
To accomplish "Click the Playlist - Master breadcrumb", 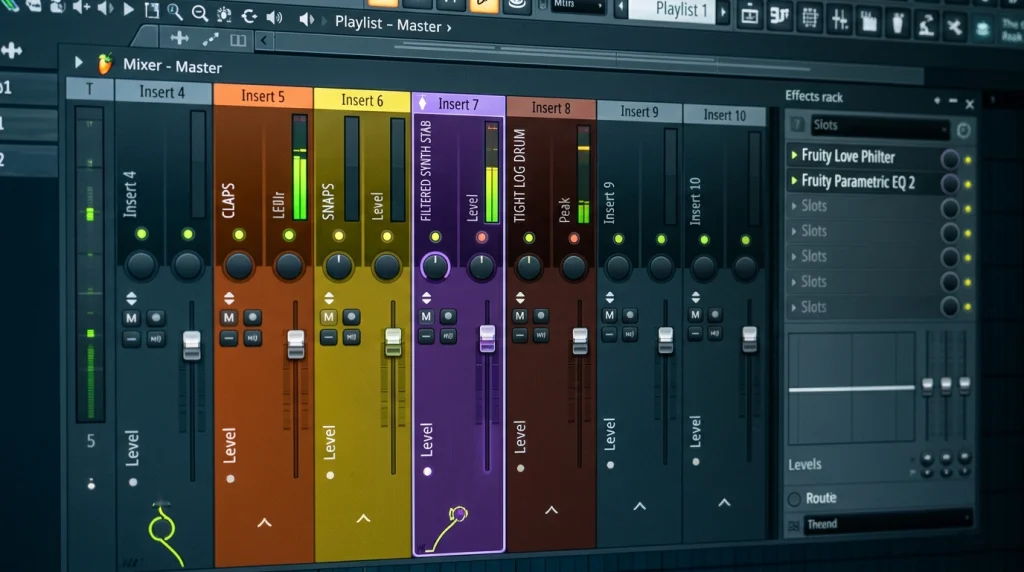I will (392, 24).
